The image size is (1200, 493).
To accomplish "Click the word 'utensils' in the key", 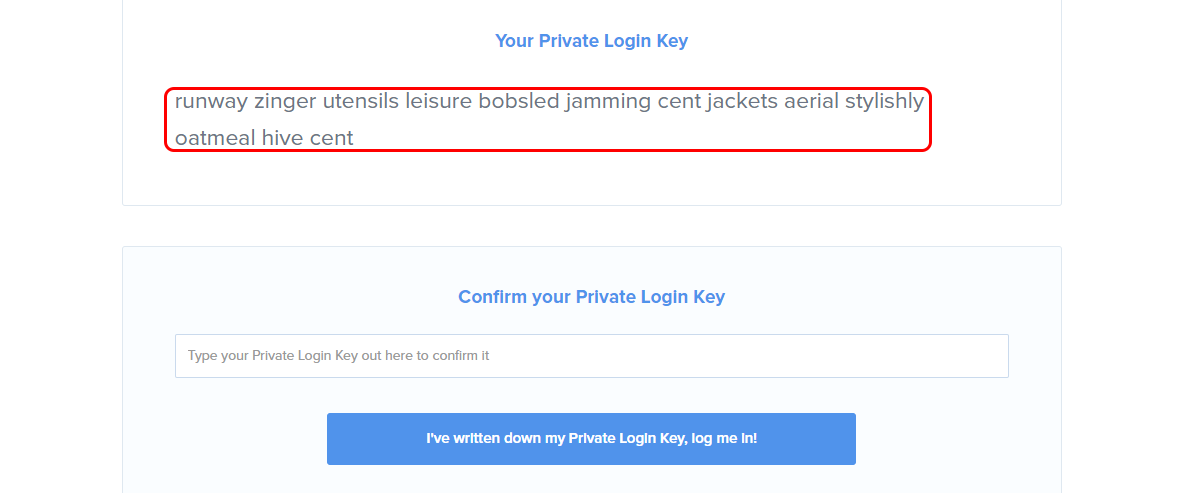I will tap(360, 102).
